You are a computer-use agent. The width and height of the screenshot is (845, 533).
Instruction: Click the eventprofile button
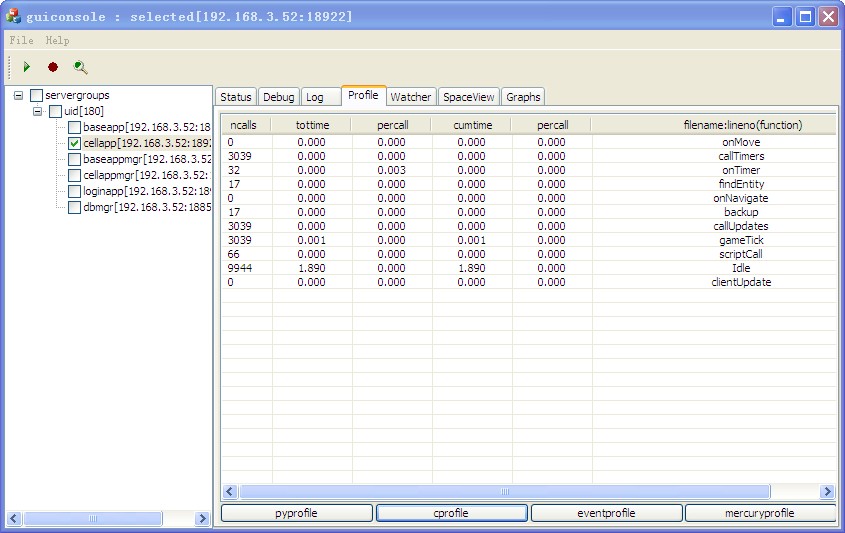pos(606,513)
